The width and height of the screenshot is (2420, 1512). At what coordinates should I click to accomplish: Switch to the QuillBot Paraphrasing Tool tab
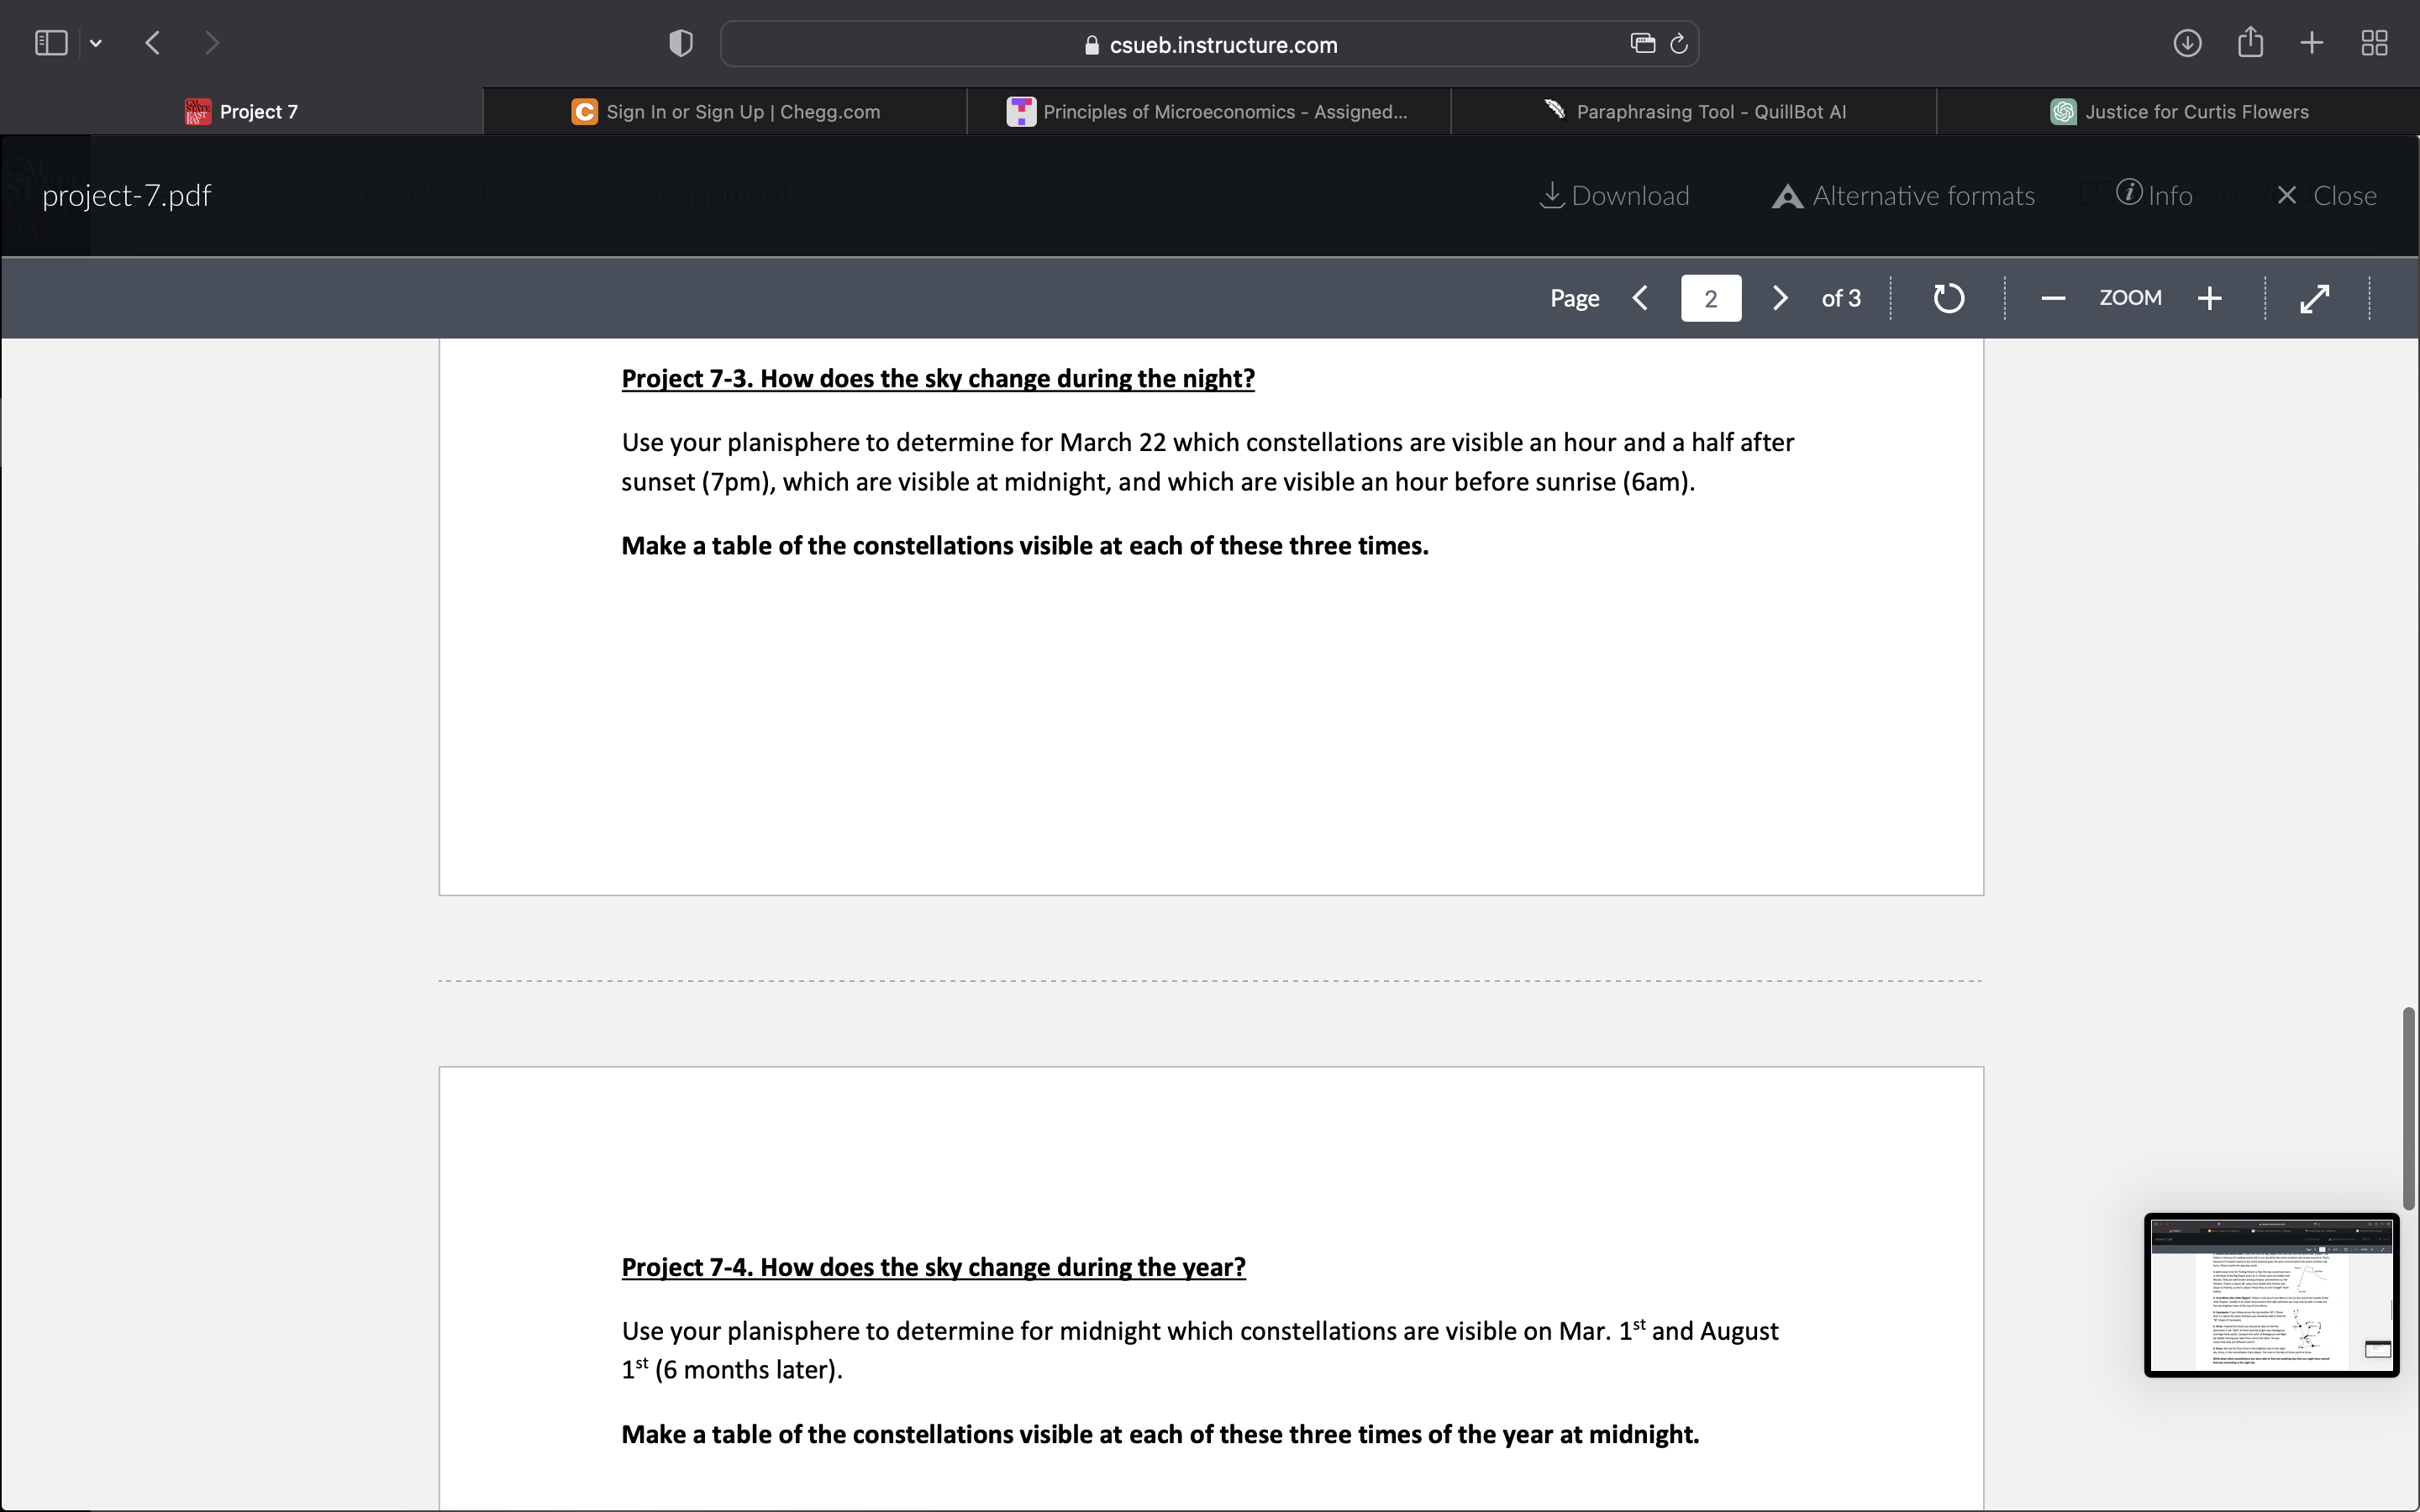[1695, 112]
